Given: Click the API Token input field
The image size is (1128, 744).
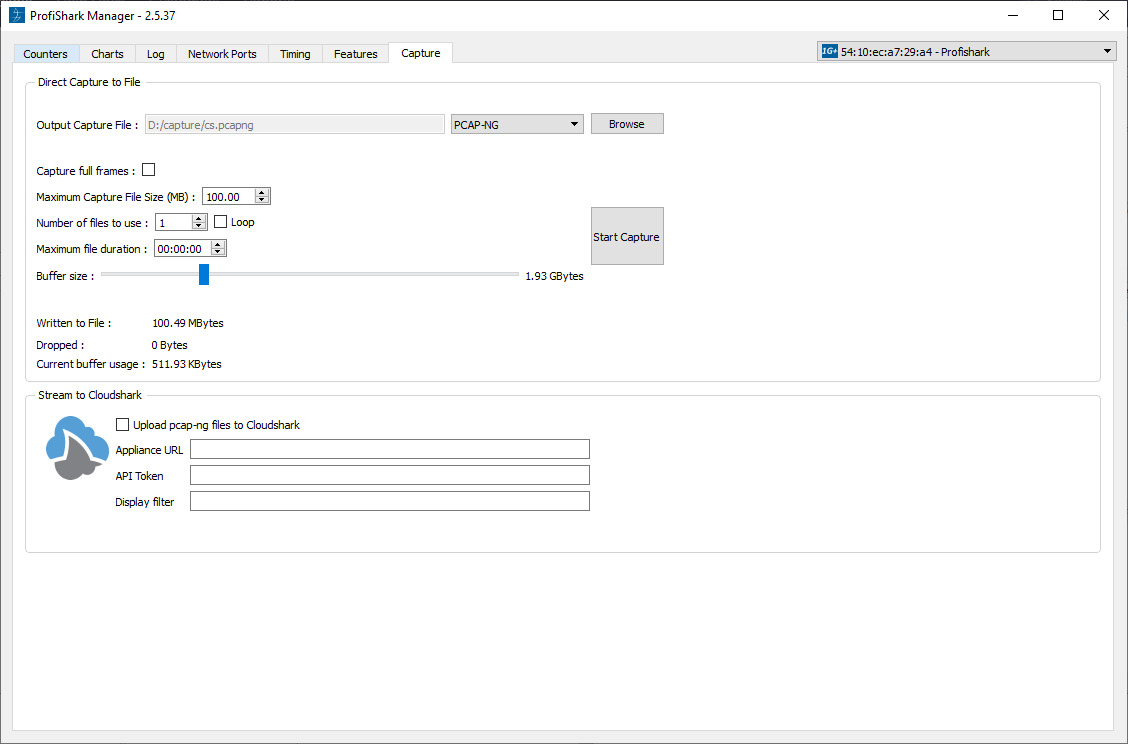Looking at the screenshot, I should pos(390,475).
